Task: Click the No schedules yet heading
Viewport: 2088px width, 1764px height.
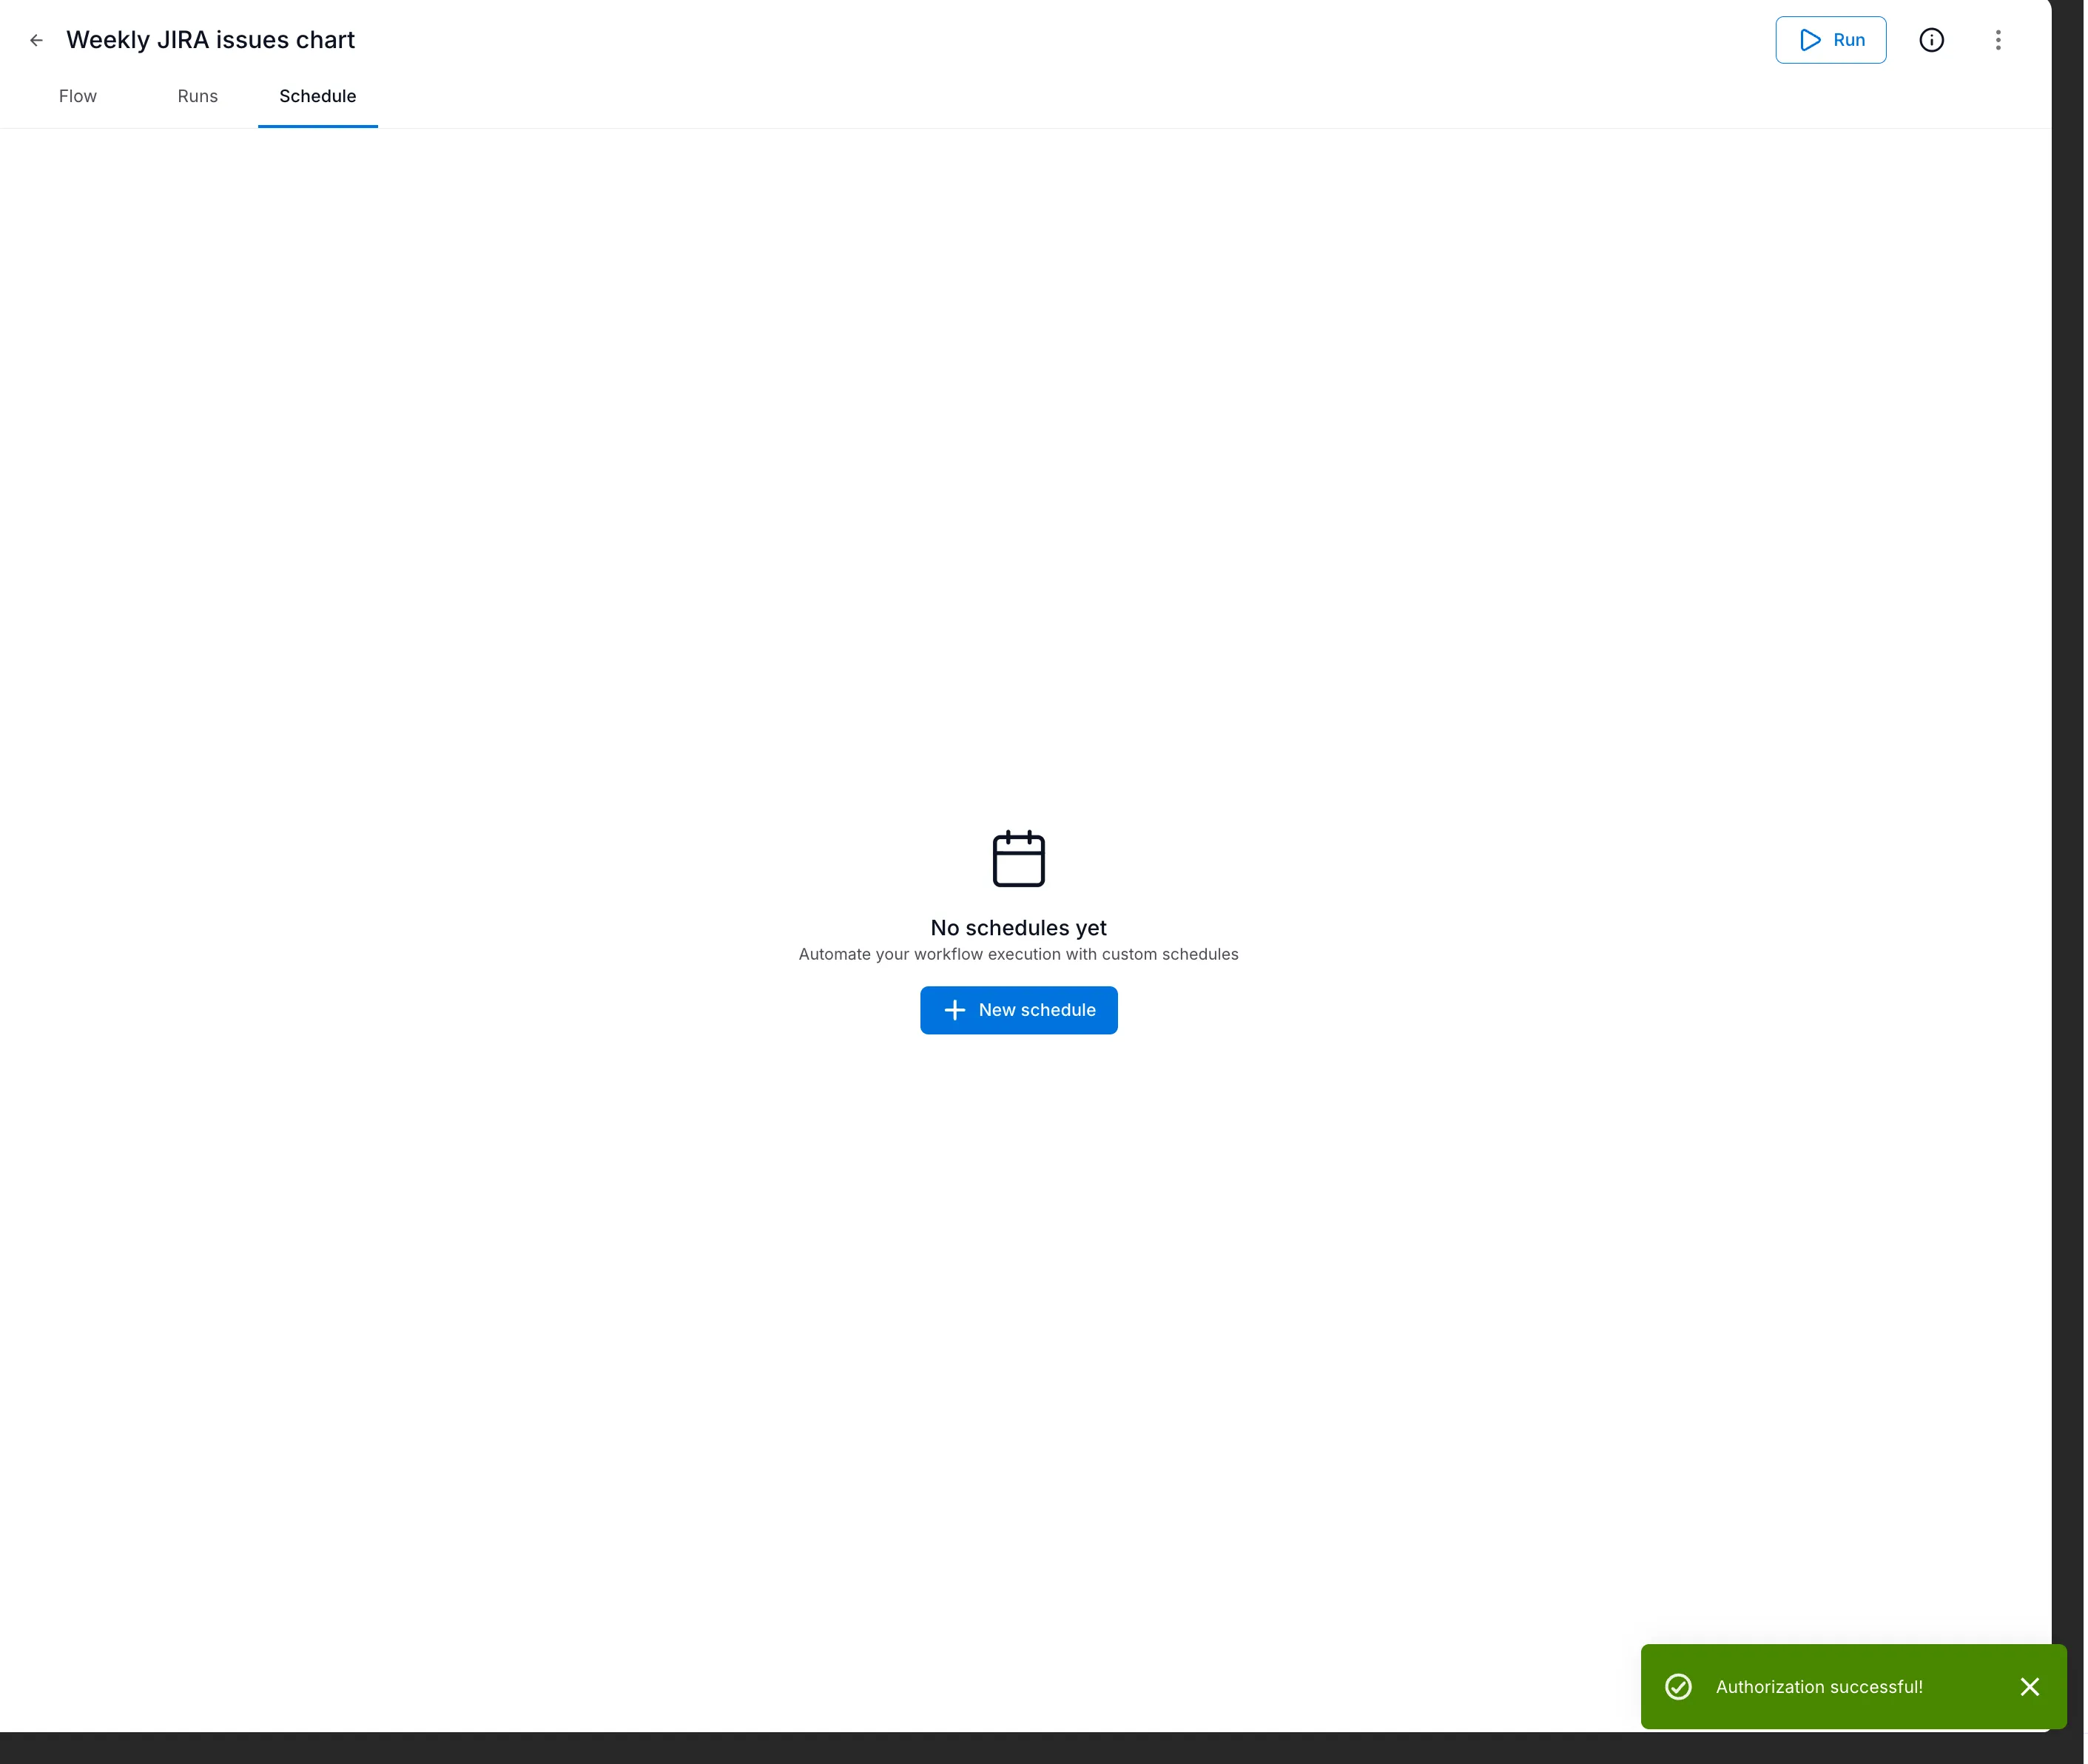Action: [x=1017, y=928]
